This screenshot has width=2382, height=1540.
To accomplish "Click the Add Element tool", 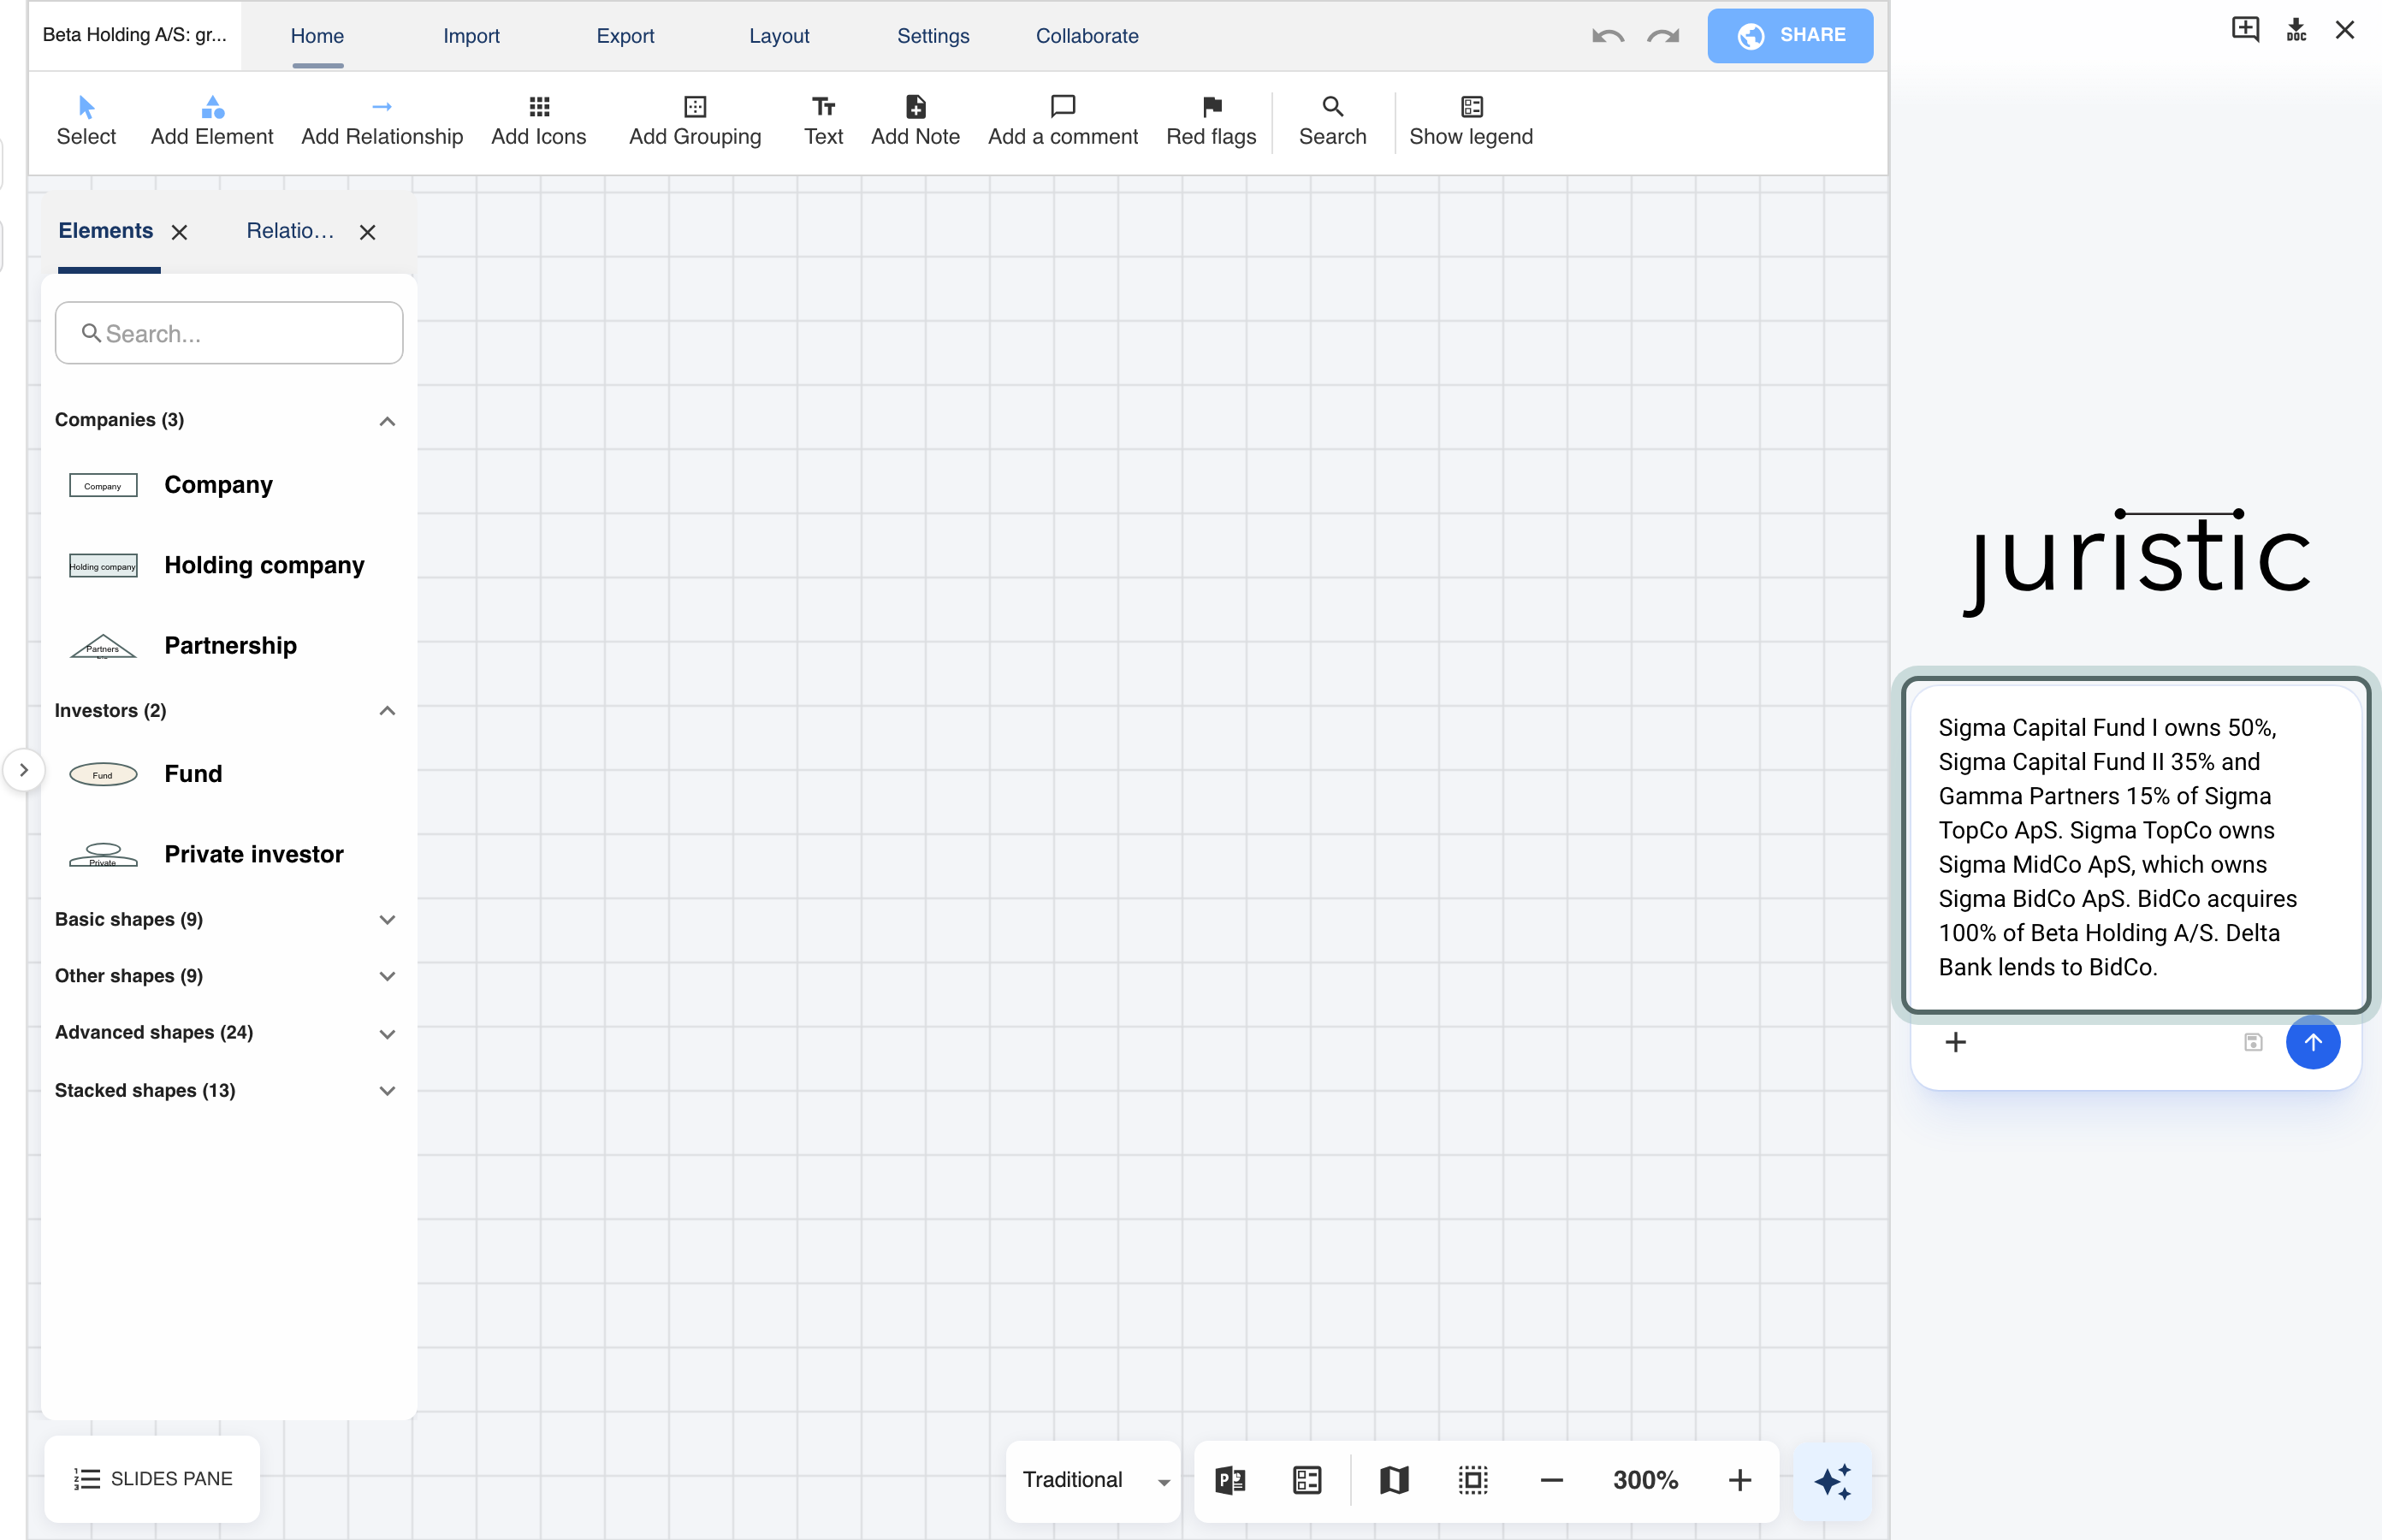I will (x=212, y=121).
